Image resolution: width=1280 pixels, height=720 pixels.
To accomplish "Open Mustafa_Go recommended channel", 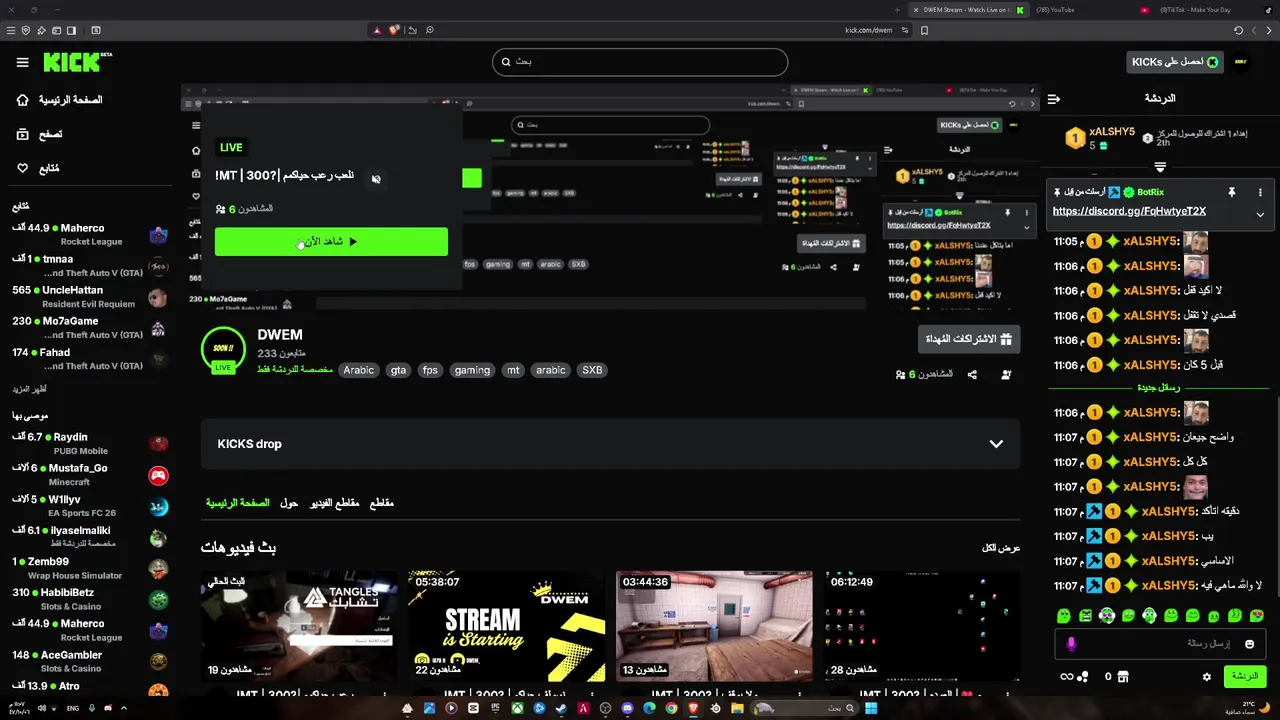I will (x=90, y=474).
